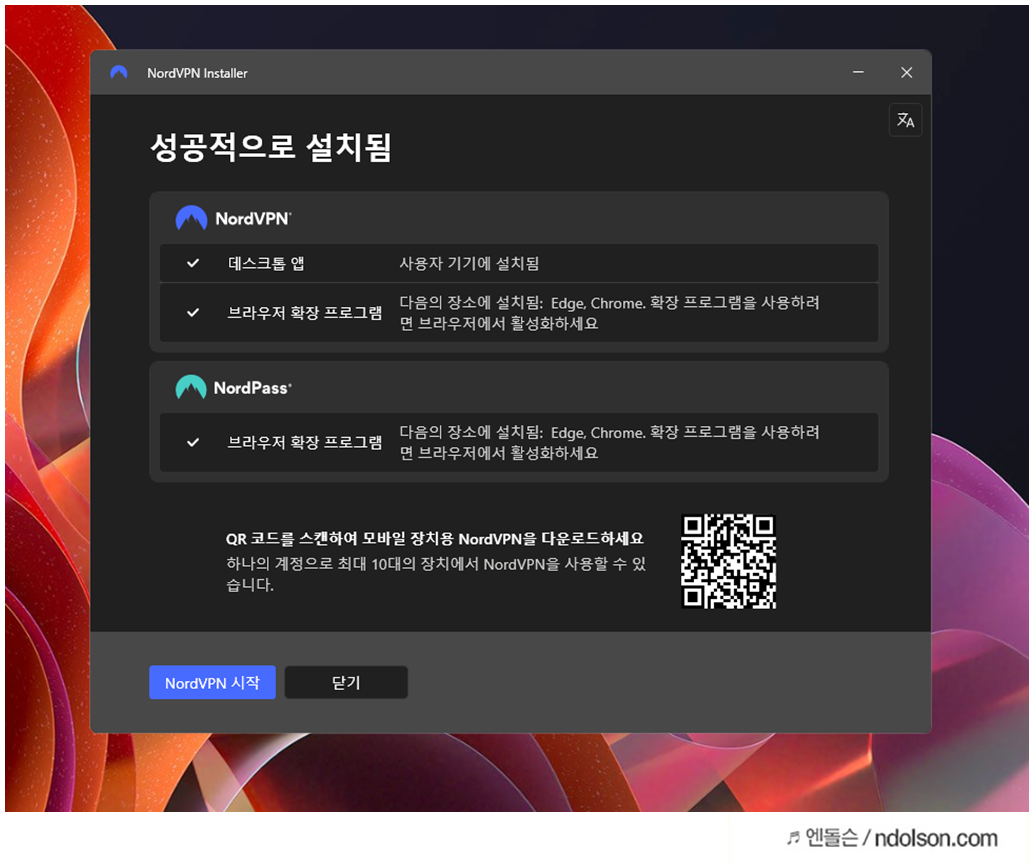Click the QR 코드를 스캔하여 bold text
The image size is (1034, 864).
(435, 538)
